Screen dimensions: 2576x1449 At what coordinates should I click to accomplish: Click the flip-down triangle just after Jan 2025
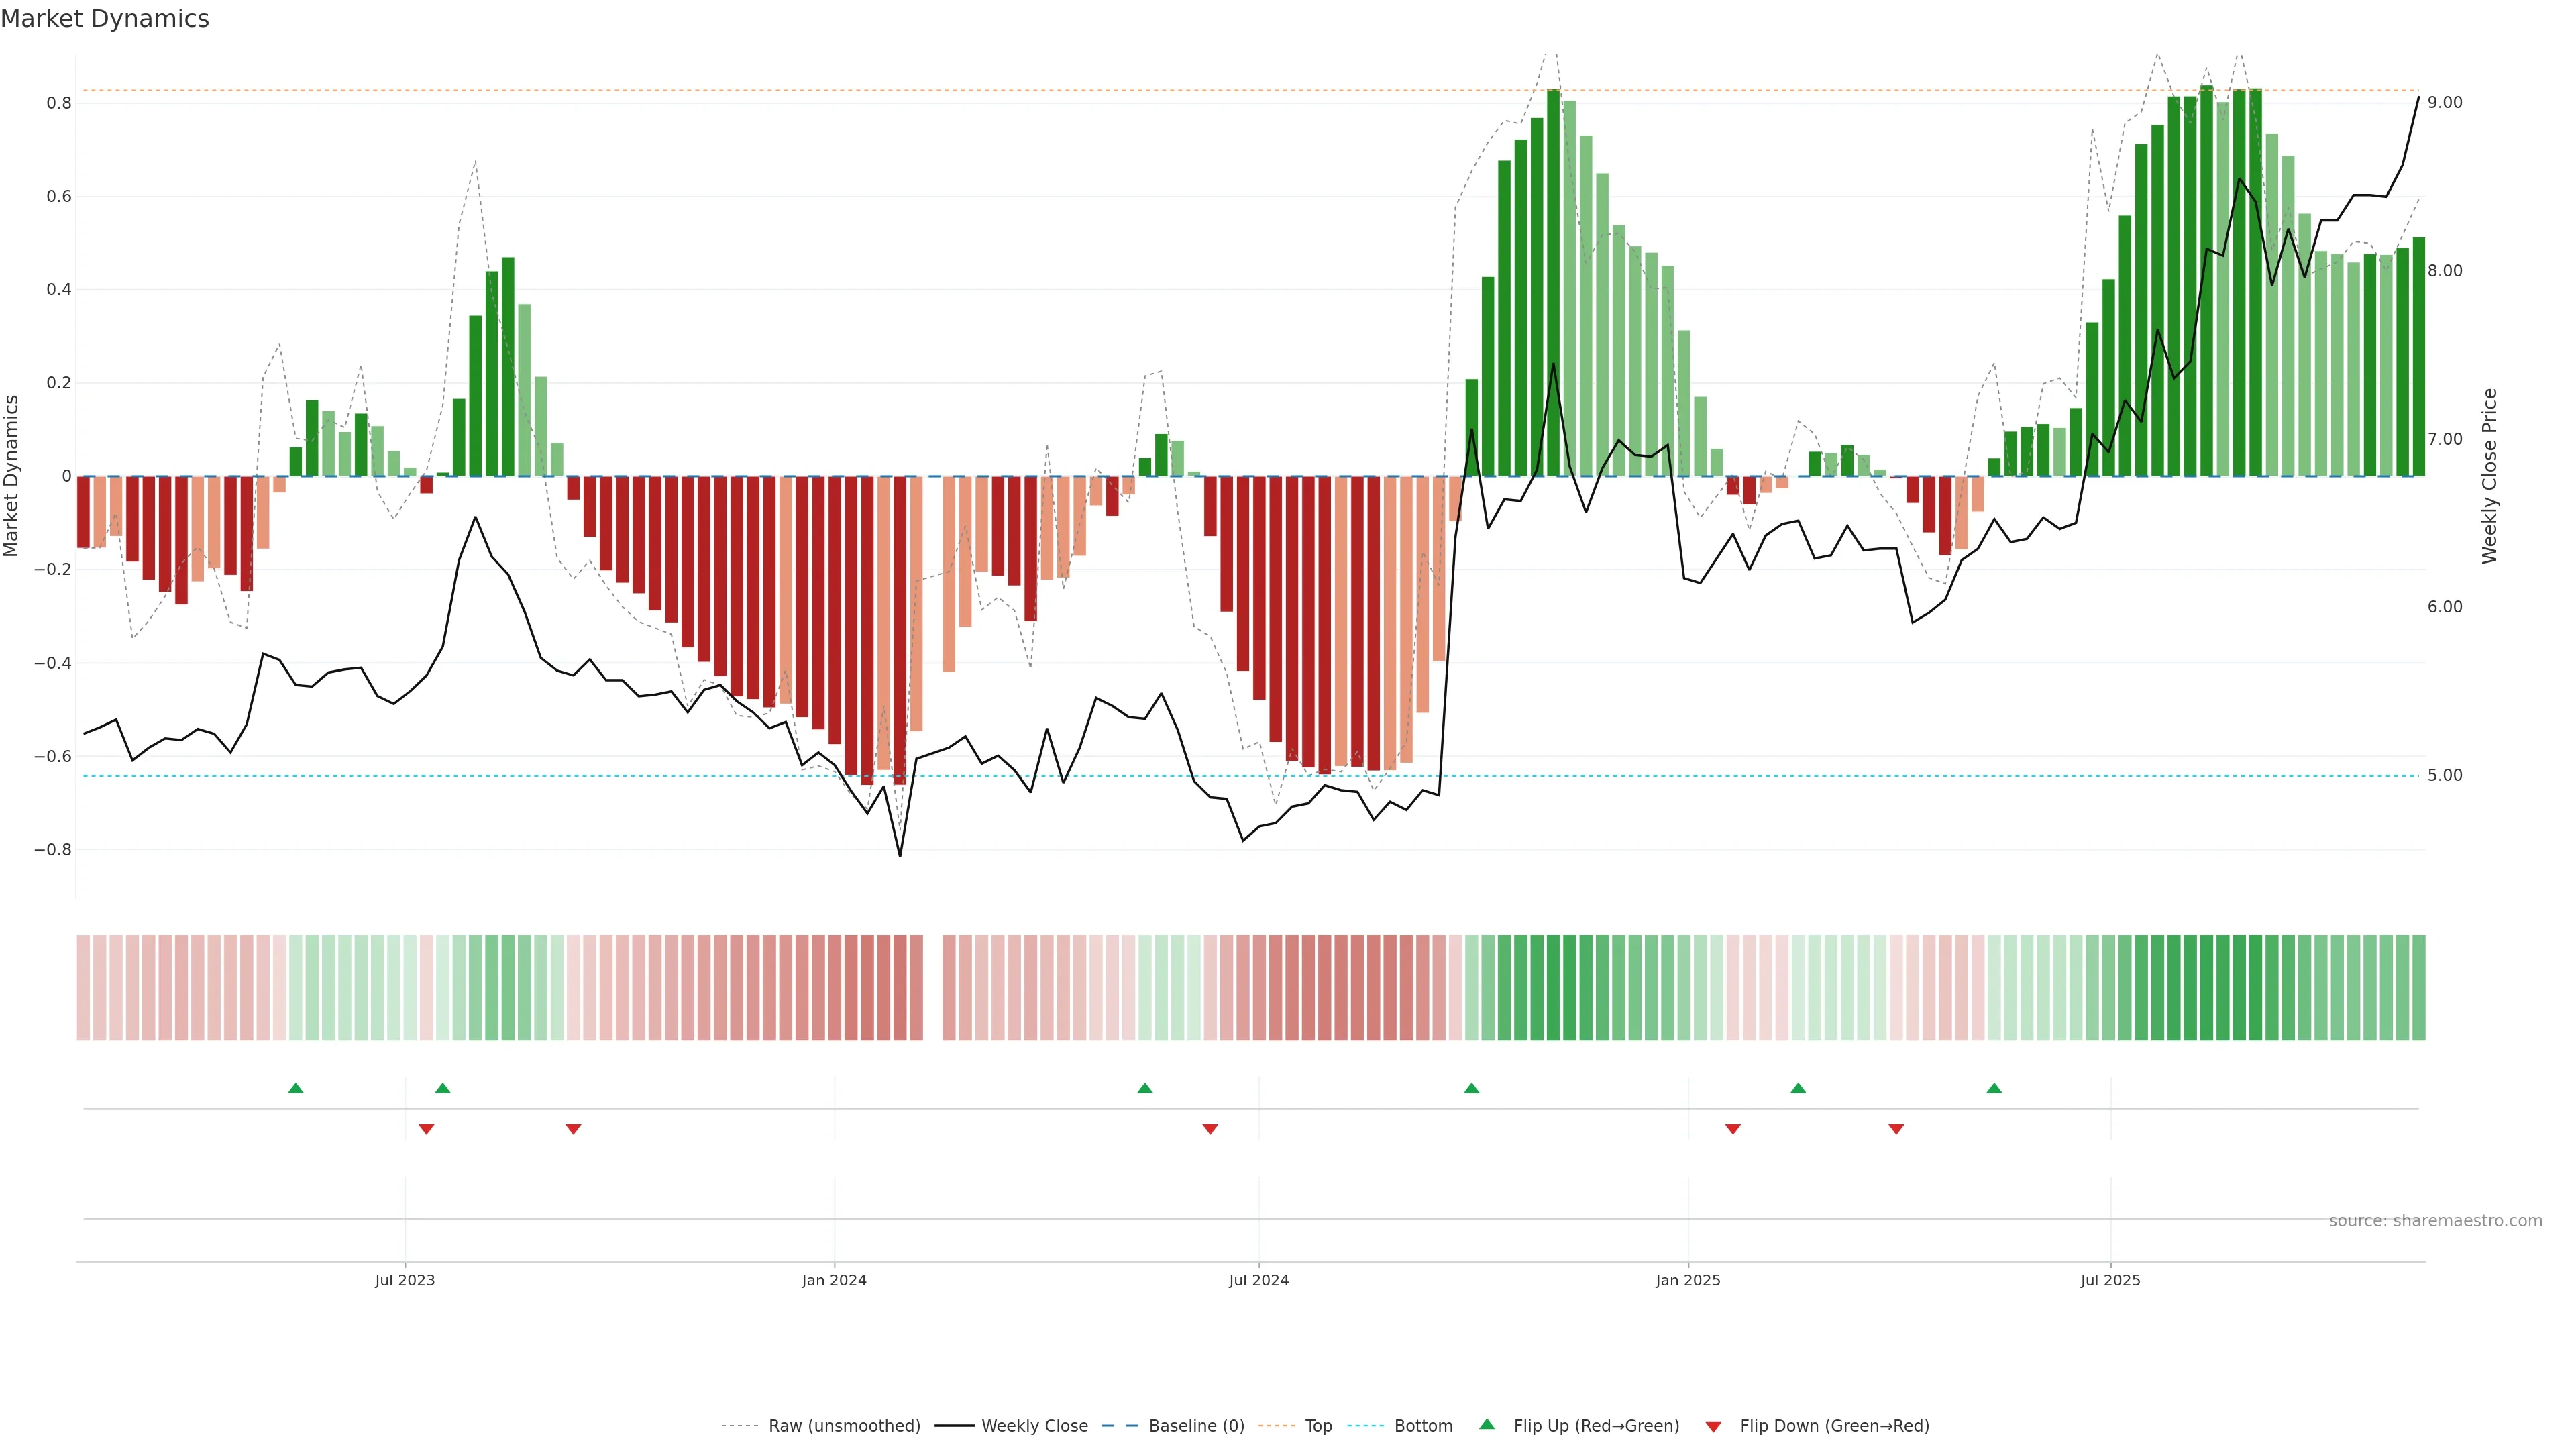click(x=1733, y=1129)
